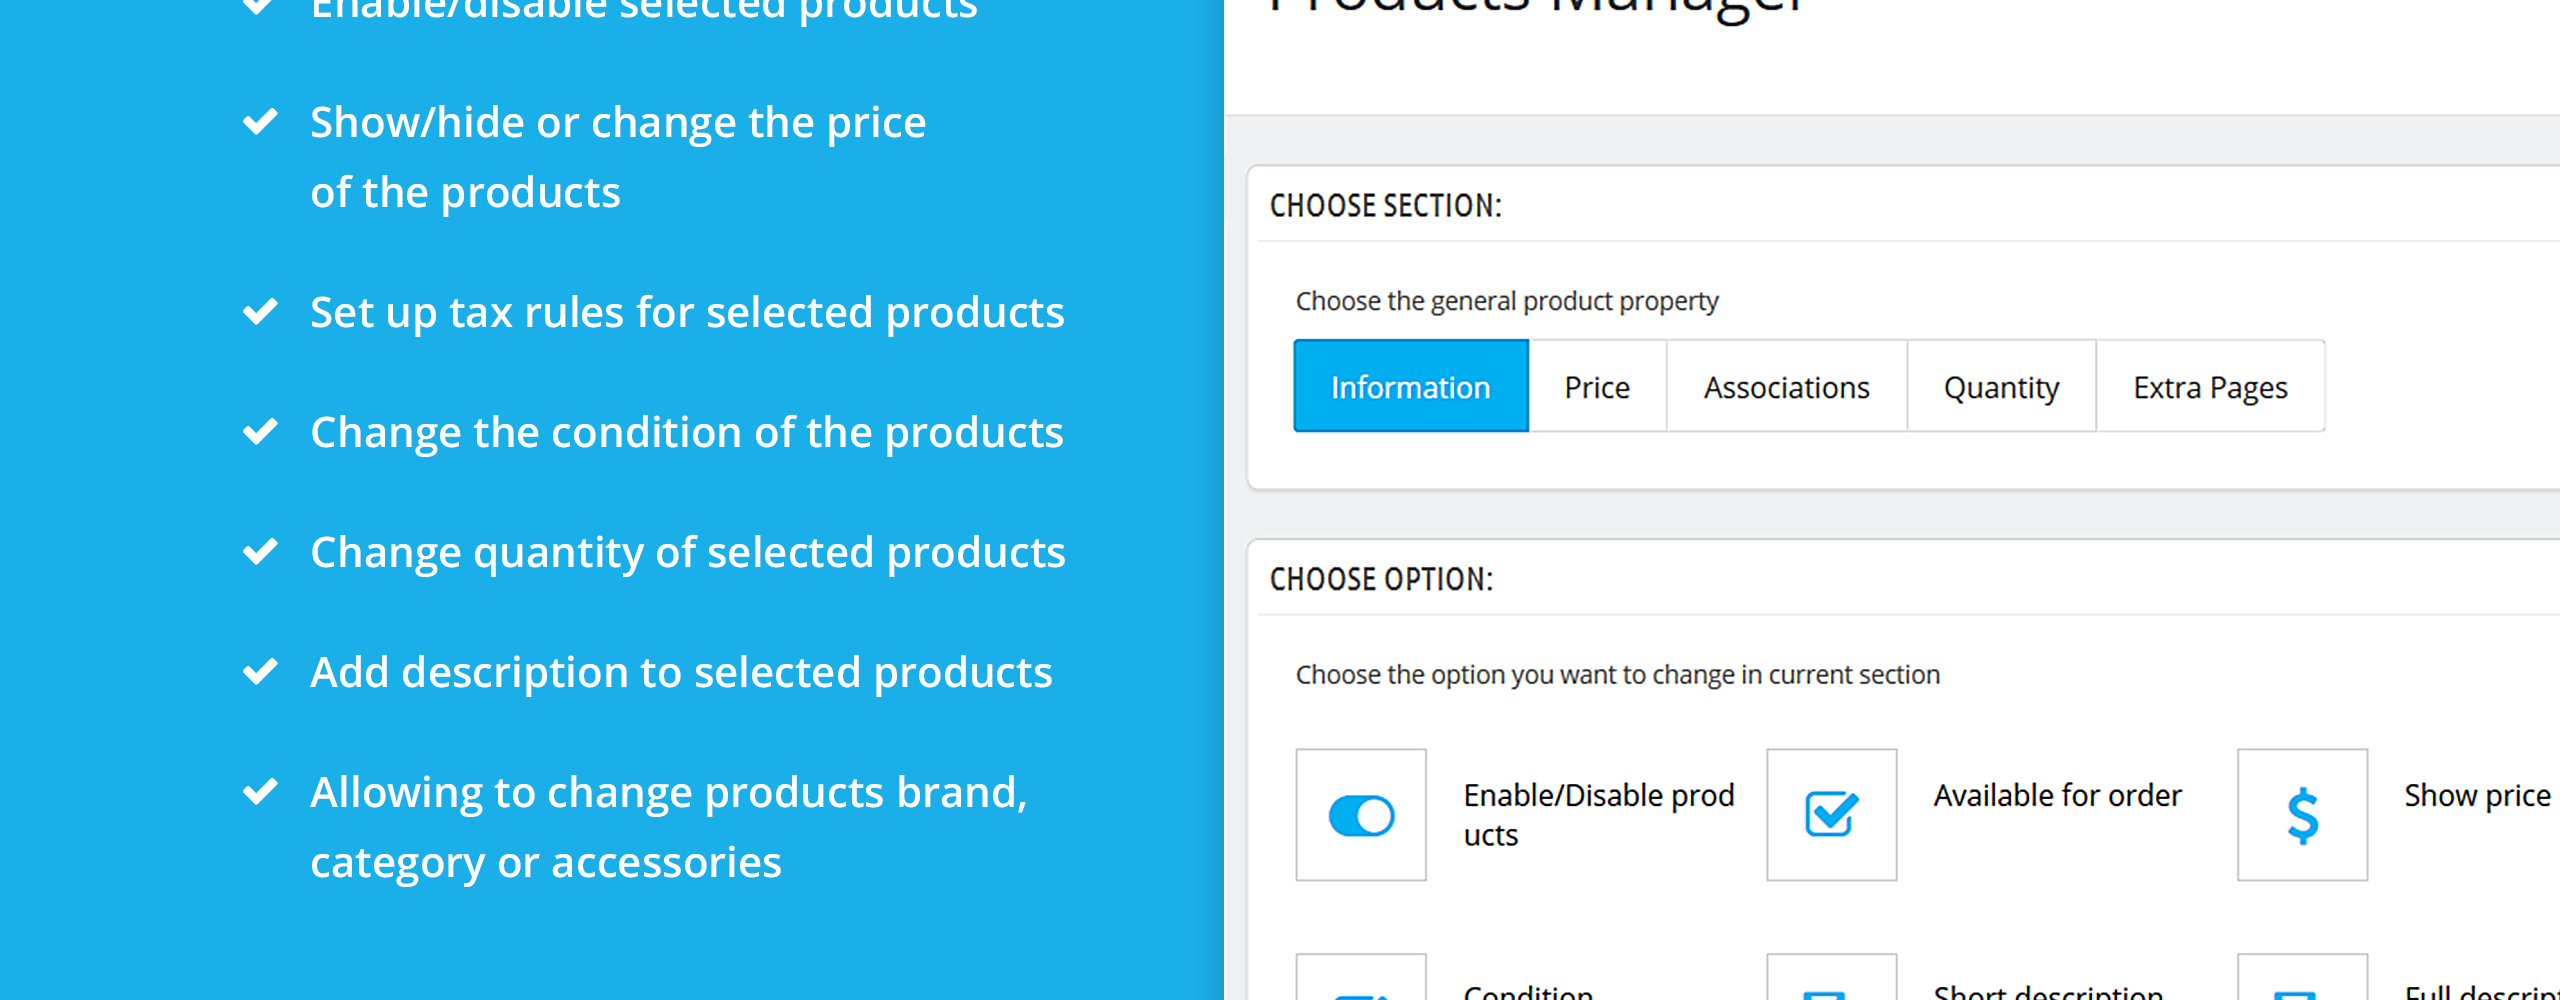This screenshot has width=2560, height=1000.
Task: Click the Enable/Disable products label
Action: click(x=1599, y=815)
